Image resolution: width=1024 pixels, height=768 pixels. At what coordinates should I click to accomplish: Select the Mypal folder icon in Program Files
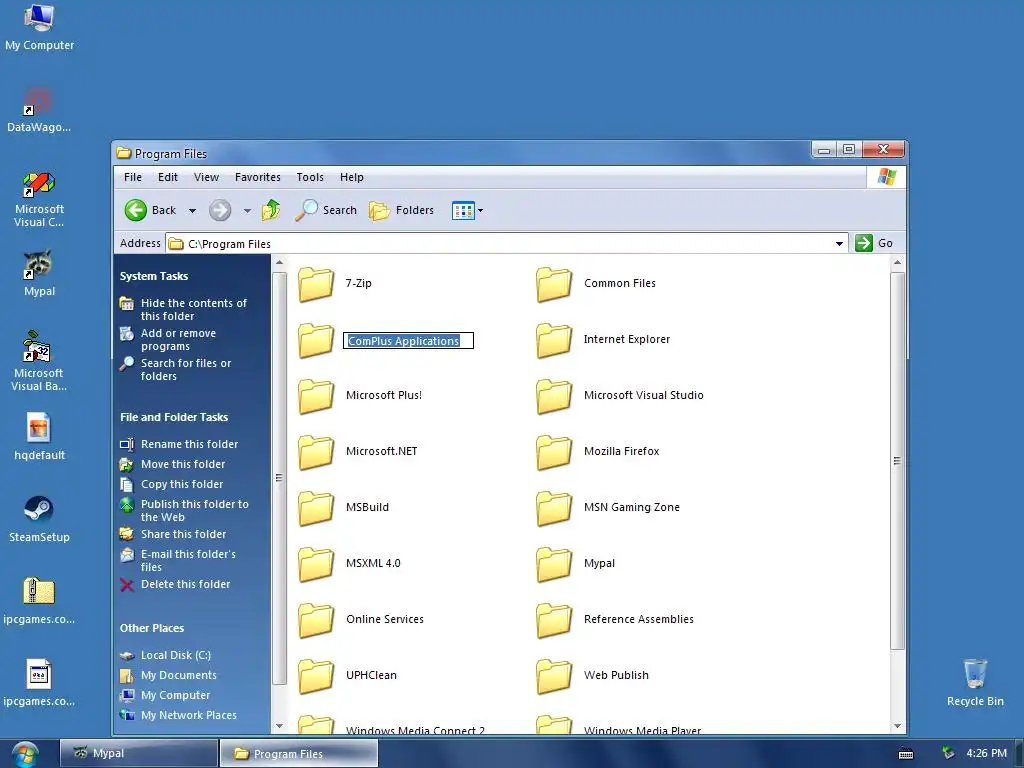[554, 566]
